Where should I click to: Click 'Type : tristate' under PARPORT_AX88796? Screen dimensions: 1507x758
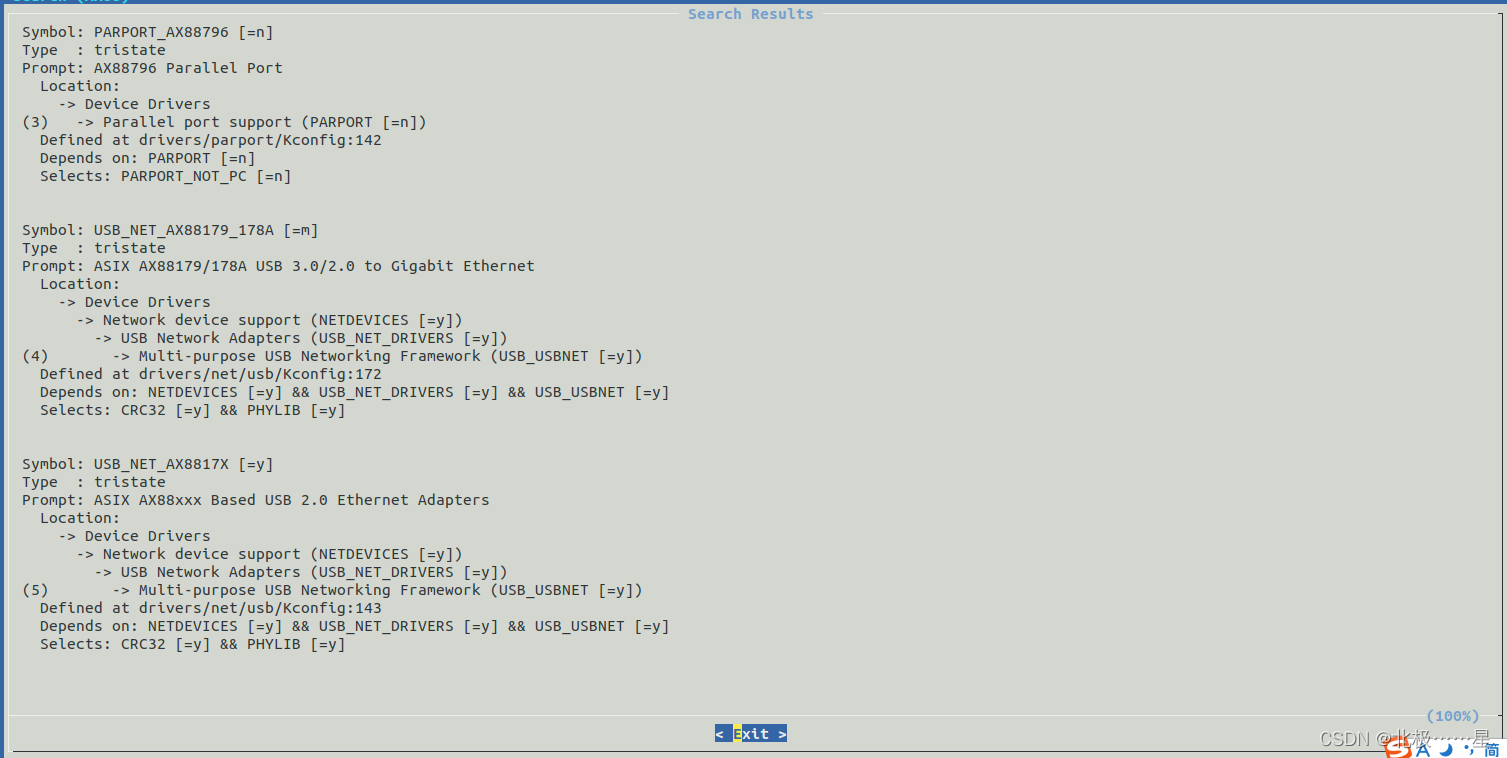point(94,50)
